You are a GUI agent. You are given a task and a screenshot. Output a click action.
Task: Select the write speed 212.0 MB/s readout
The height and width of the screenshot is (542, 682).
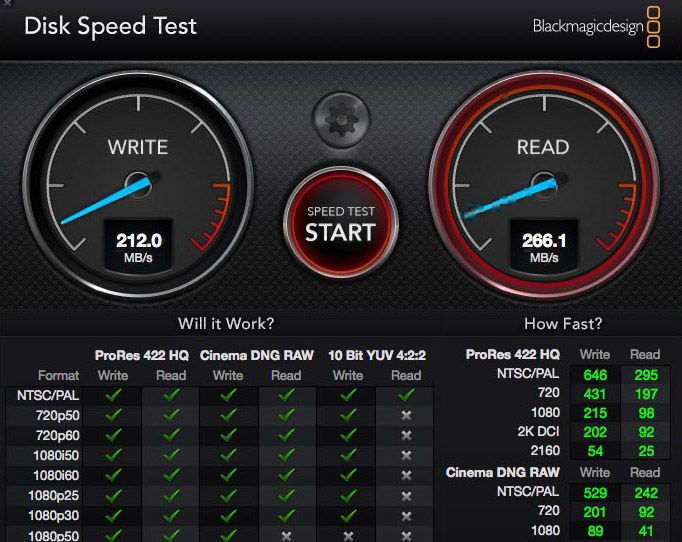(138, 247)
